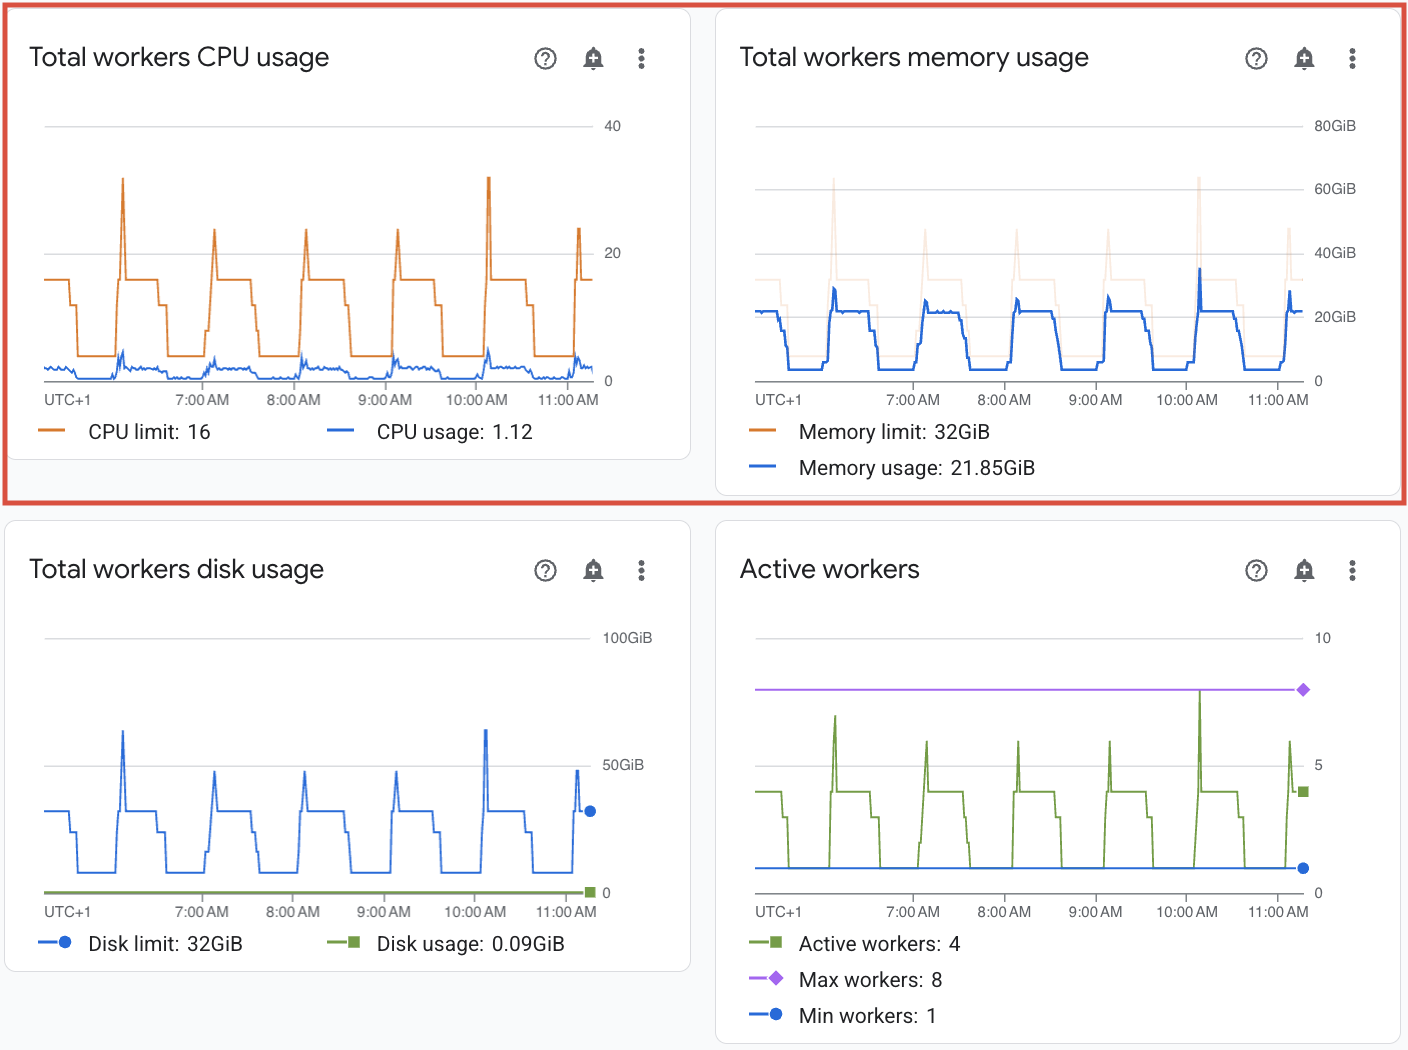
Task: Open more options for disk usage chart
Action: (641, 571)
